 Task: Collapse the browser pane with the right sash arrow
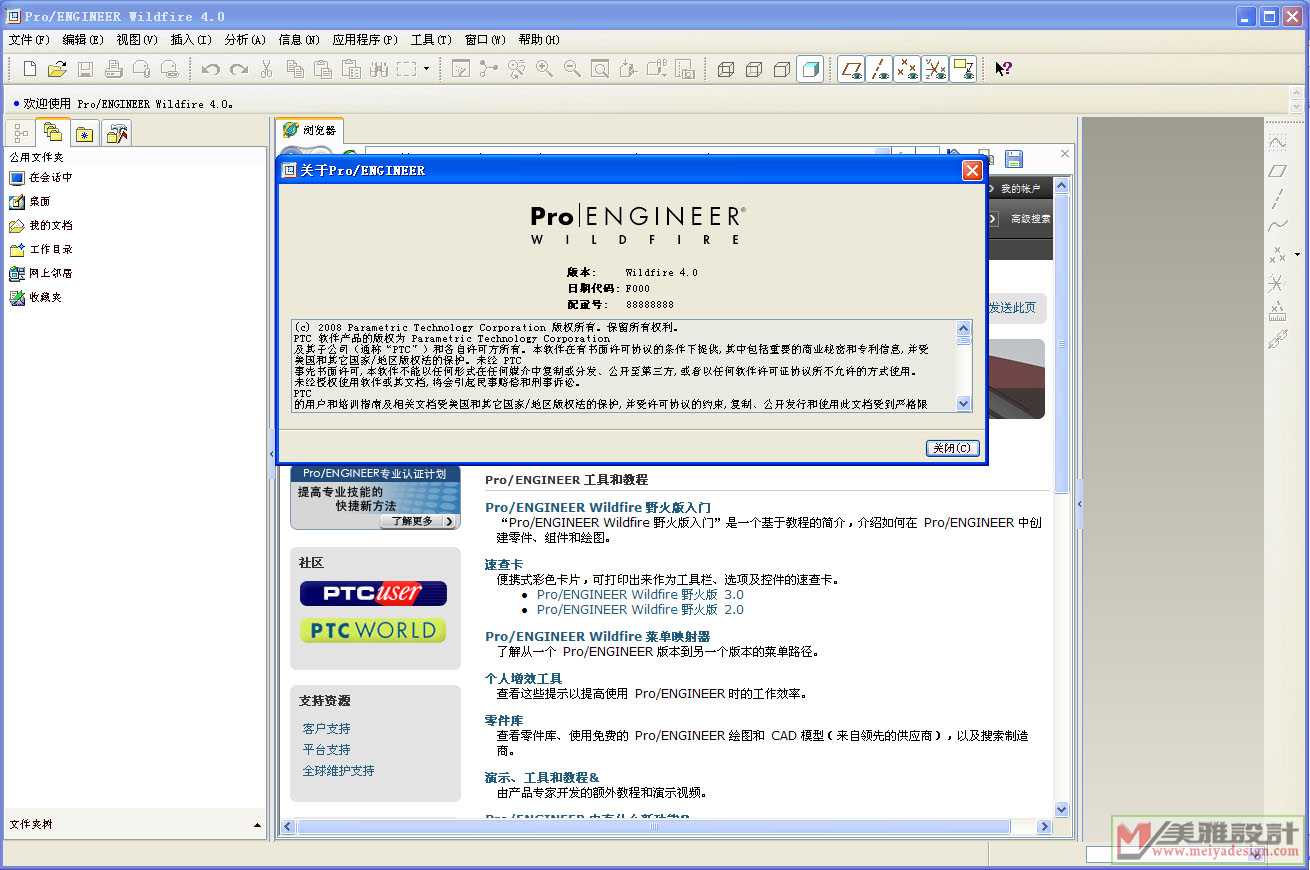[1079, 505]
